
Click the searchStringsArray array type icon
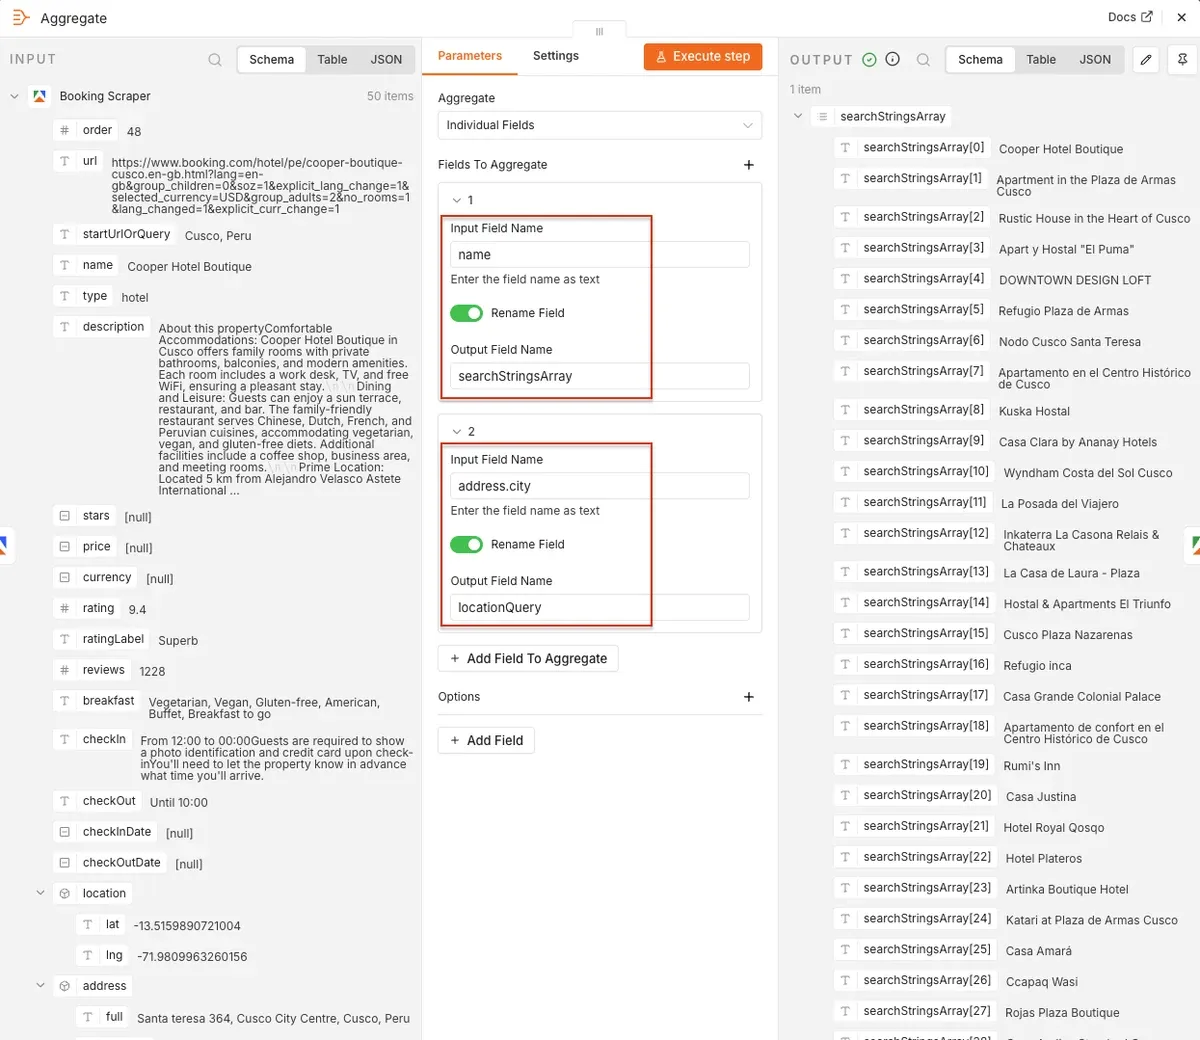[x=823, y=117]
